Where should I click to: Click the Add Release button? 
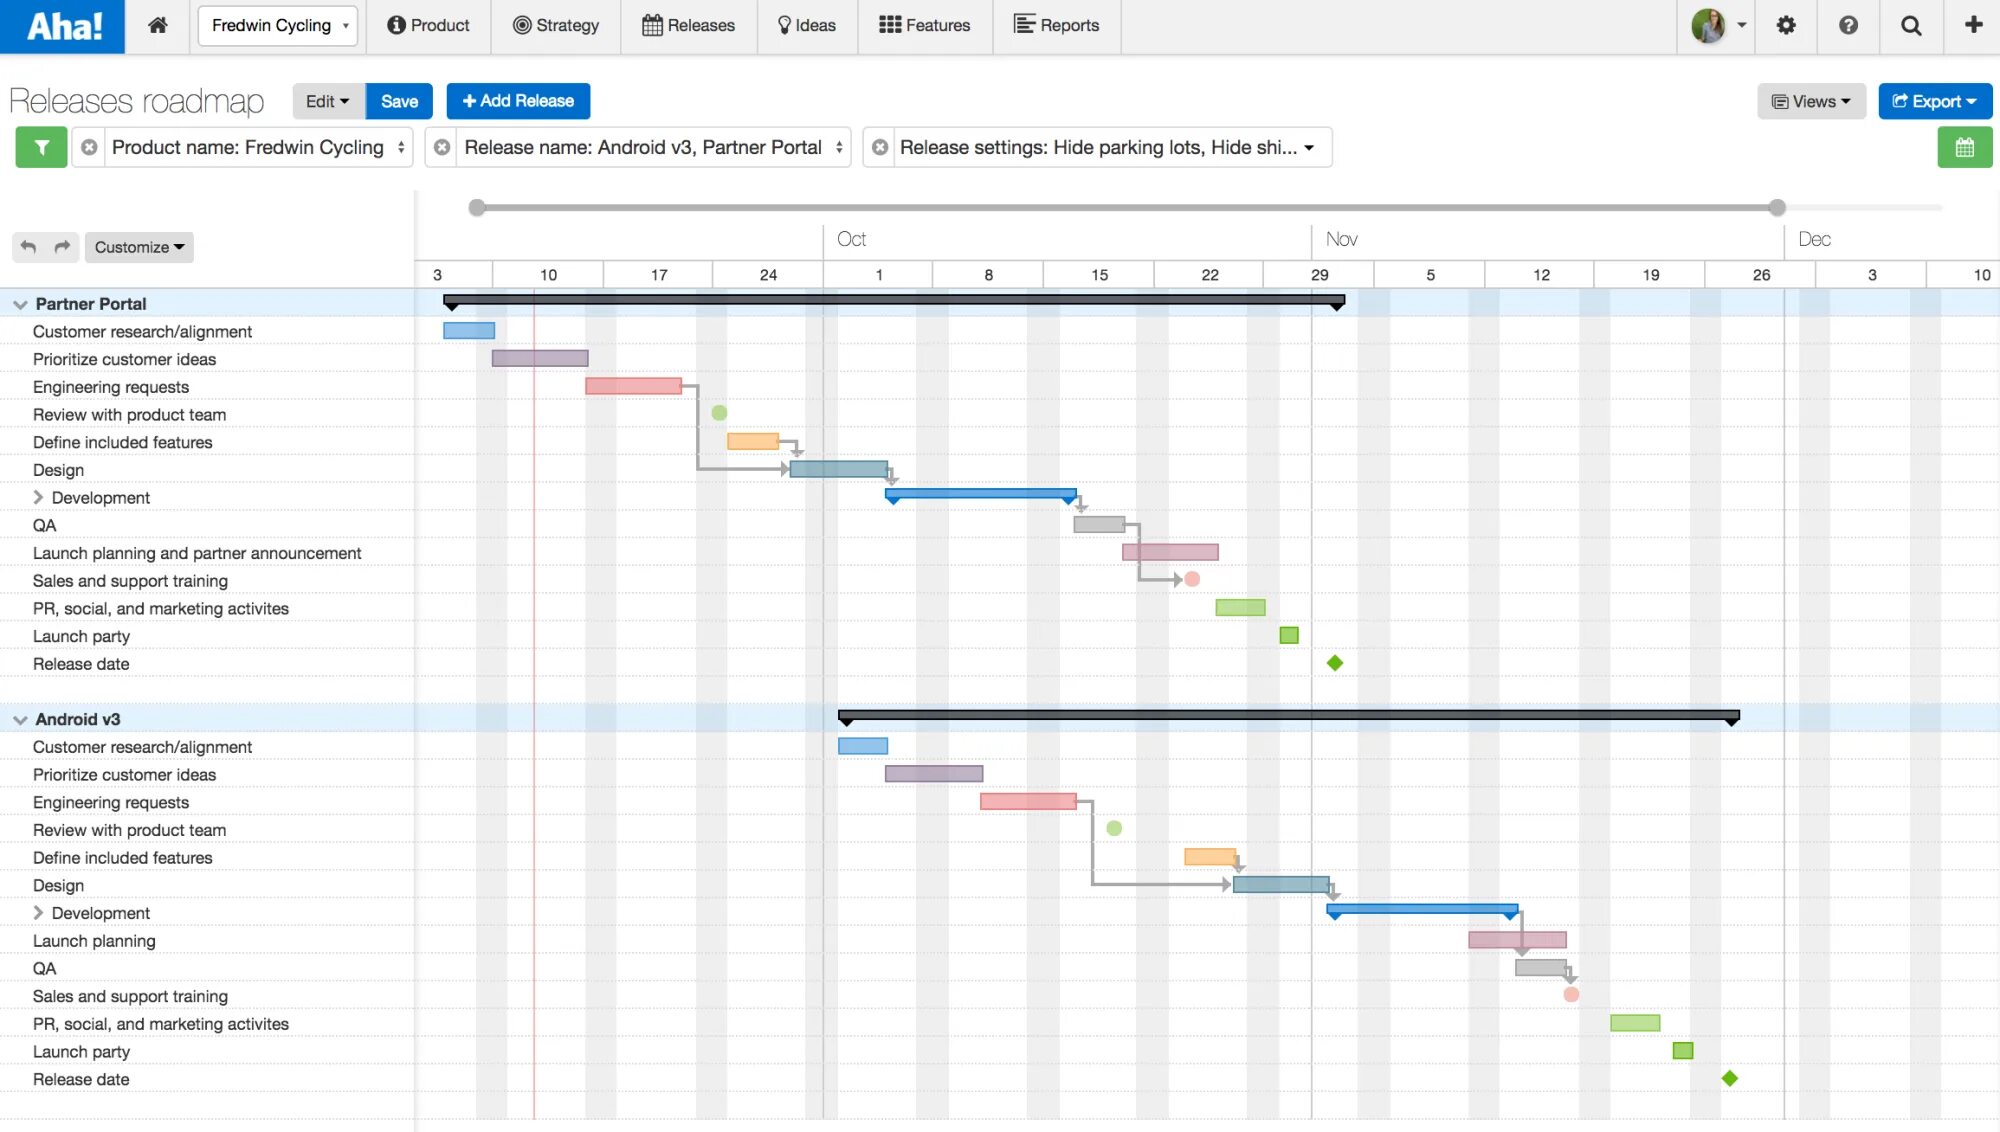518,99
